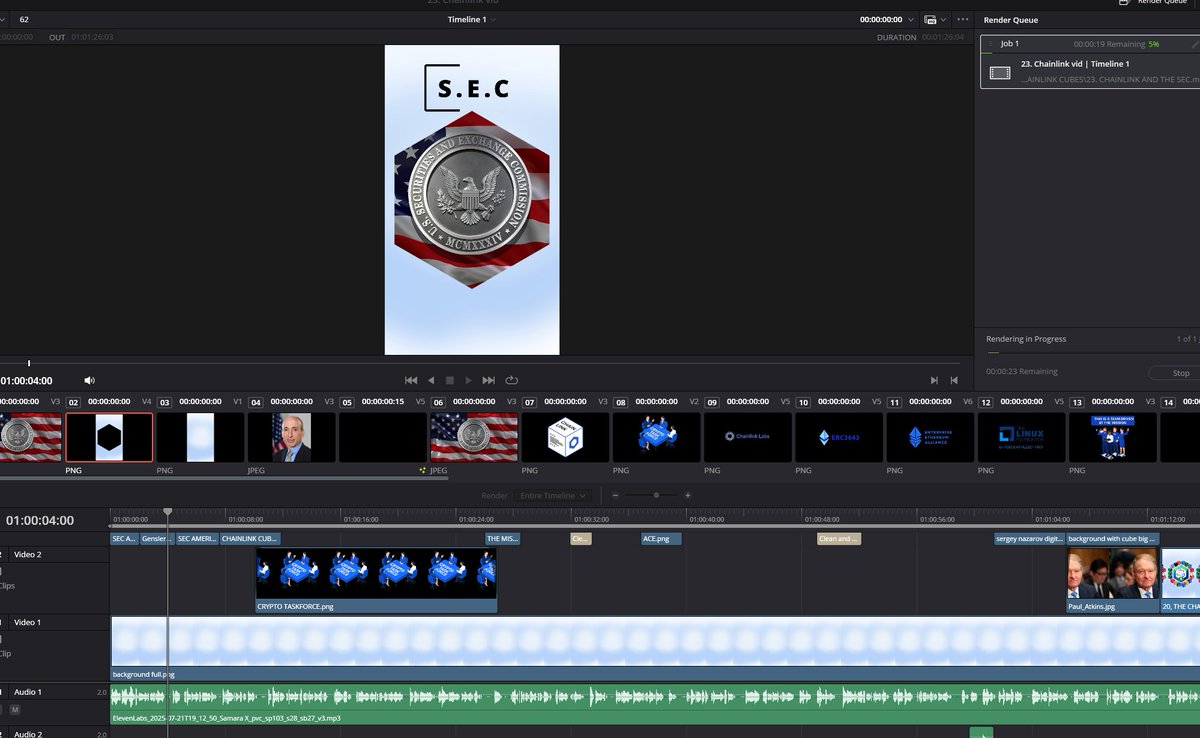The height and width of the screenshot is (738, 1200).
Task: Click the background full.png clip
Action: tap(655, 648)
